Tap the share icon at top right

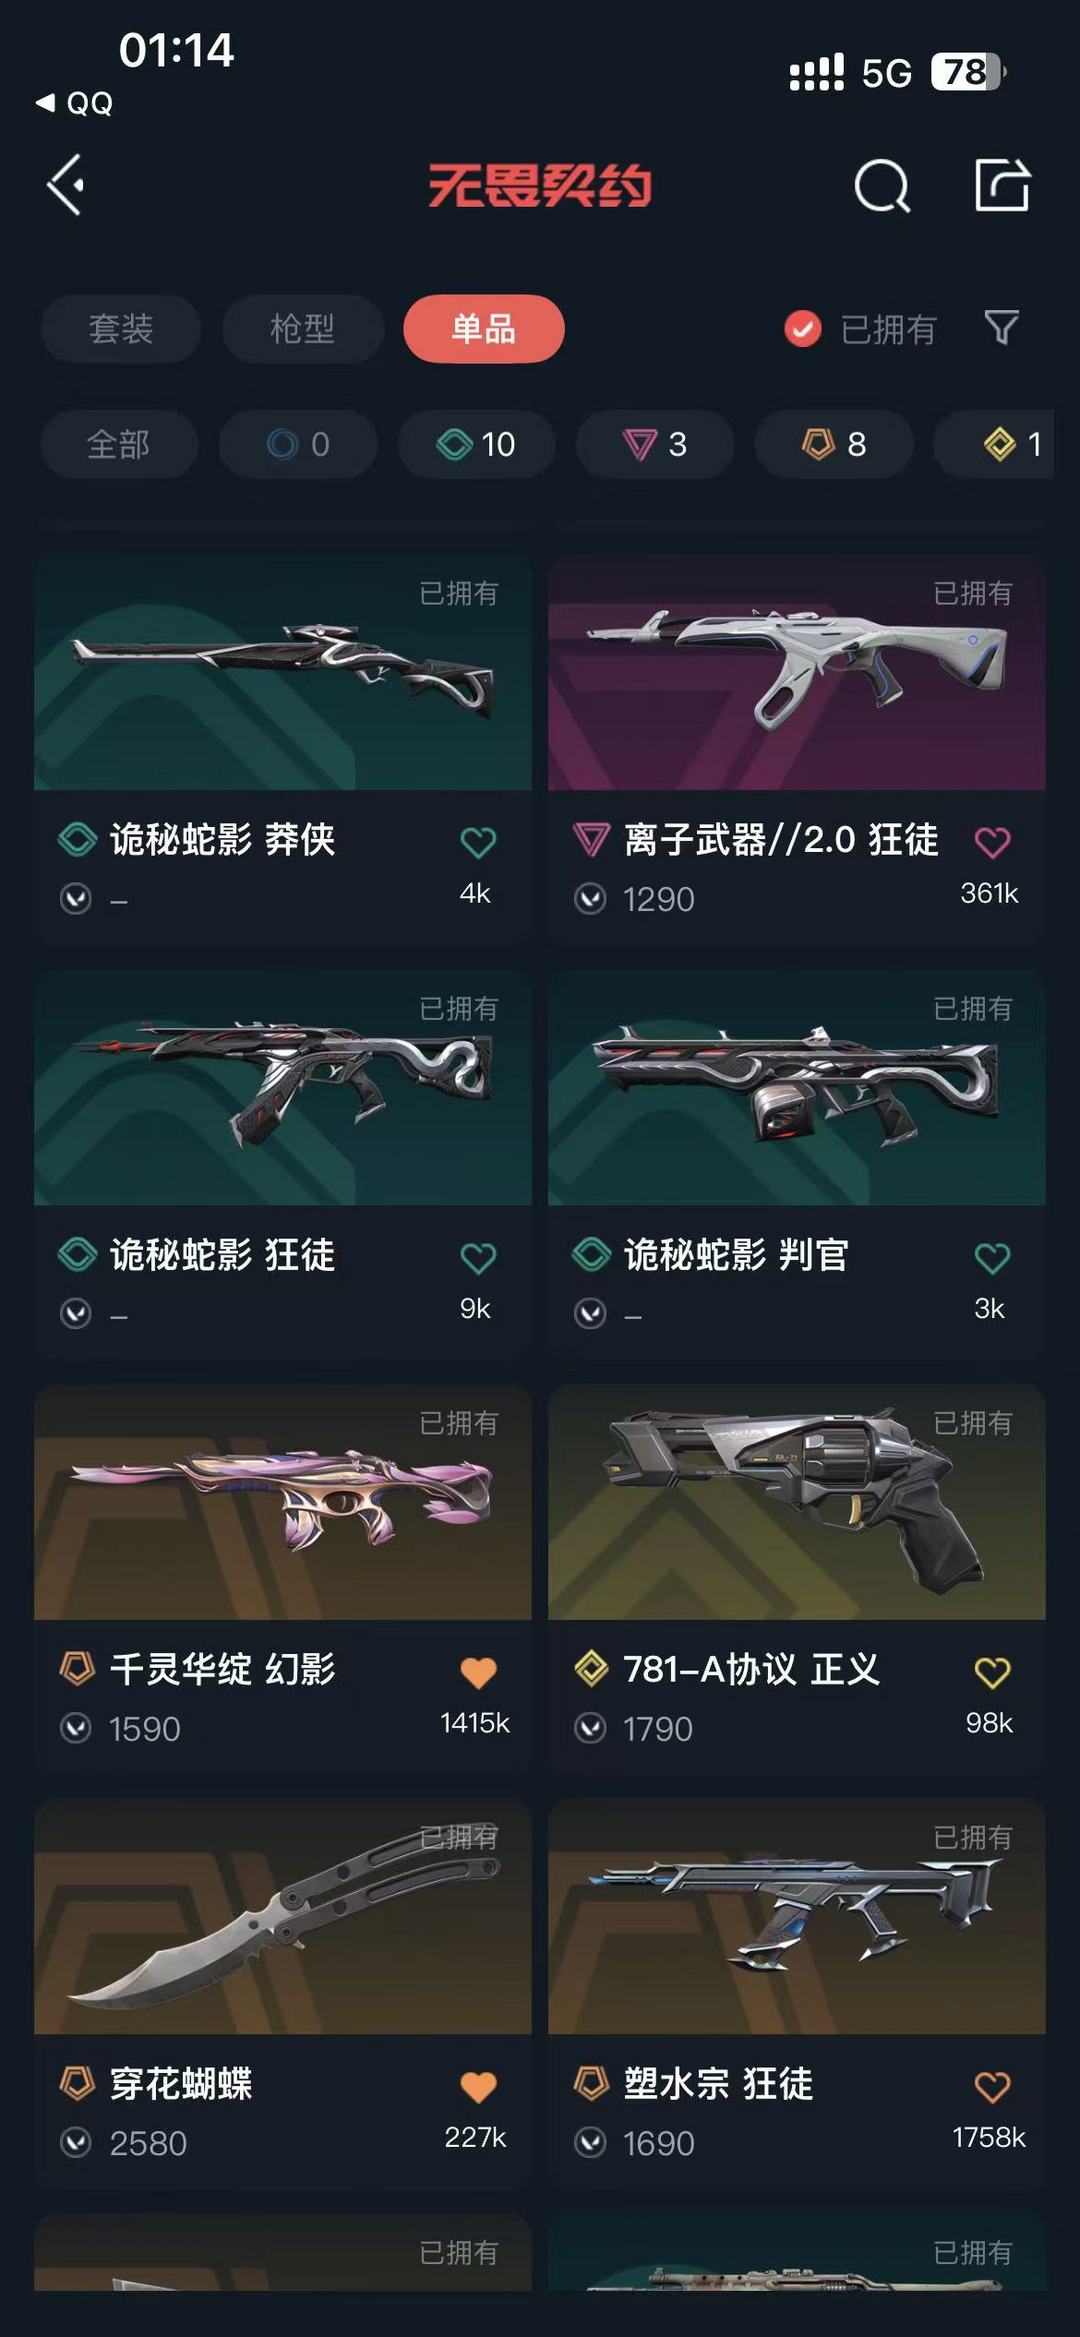(x=1002, y=185)
